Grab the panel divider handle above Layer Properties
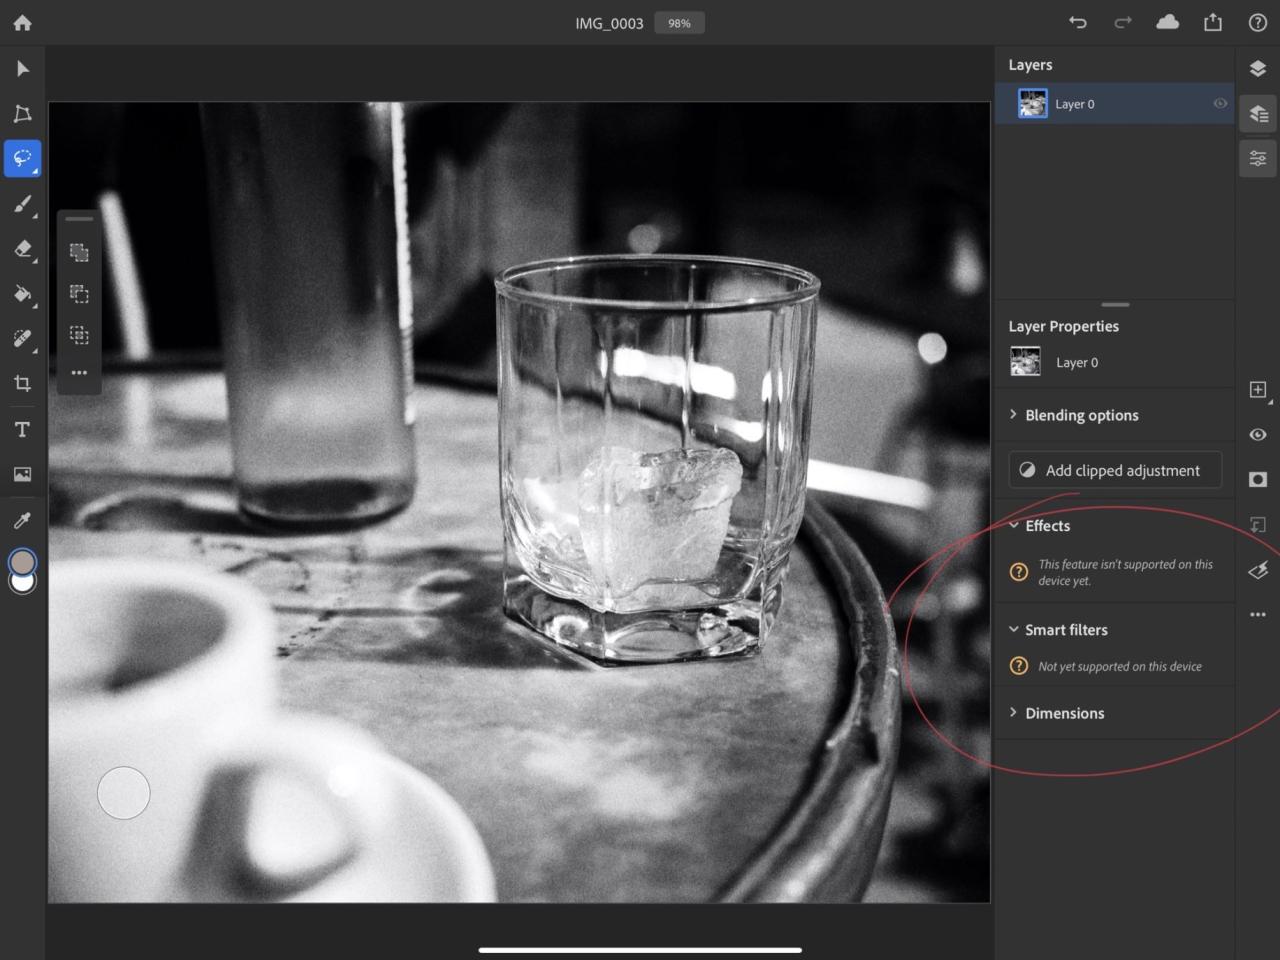This screenshot has height=960, width=1280. coord(1115,305)
